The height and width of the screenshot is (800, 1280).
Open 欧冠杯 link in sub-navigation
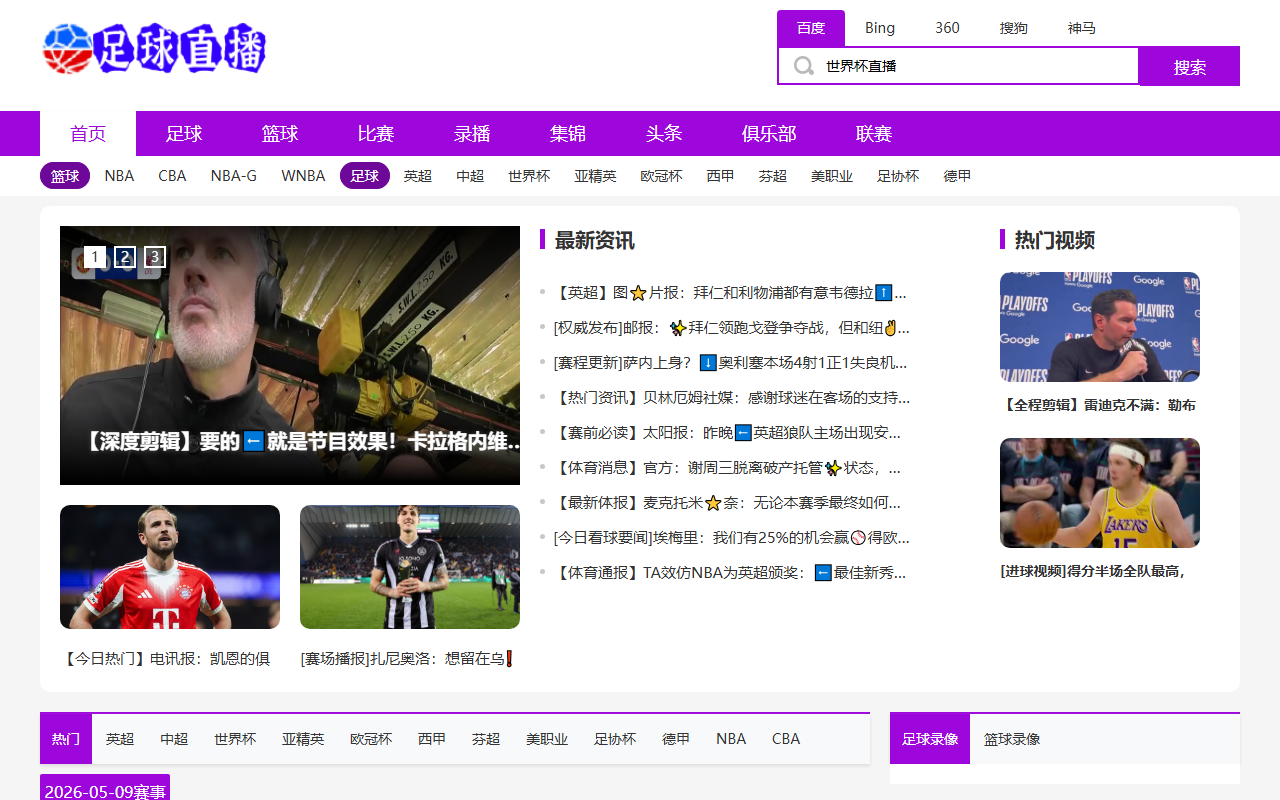[662, 176]
